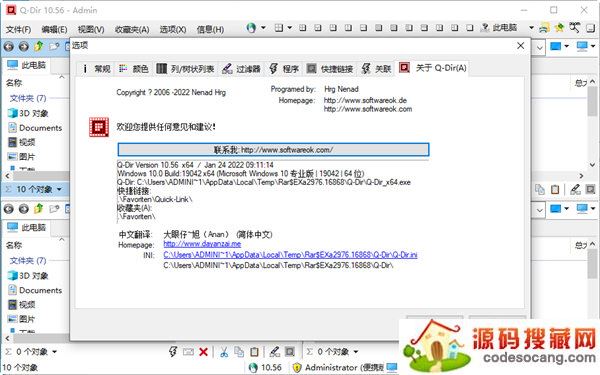600x375 pixels.
Task: Go back using the top pane's back arrow
Action: 9,47
